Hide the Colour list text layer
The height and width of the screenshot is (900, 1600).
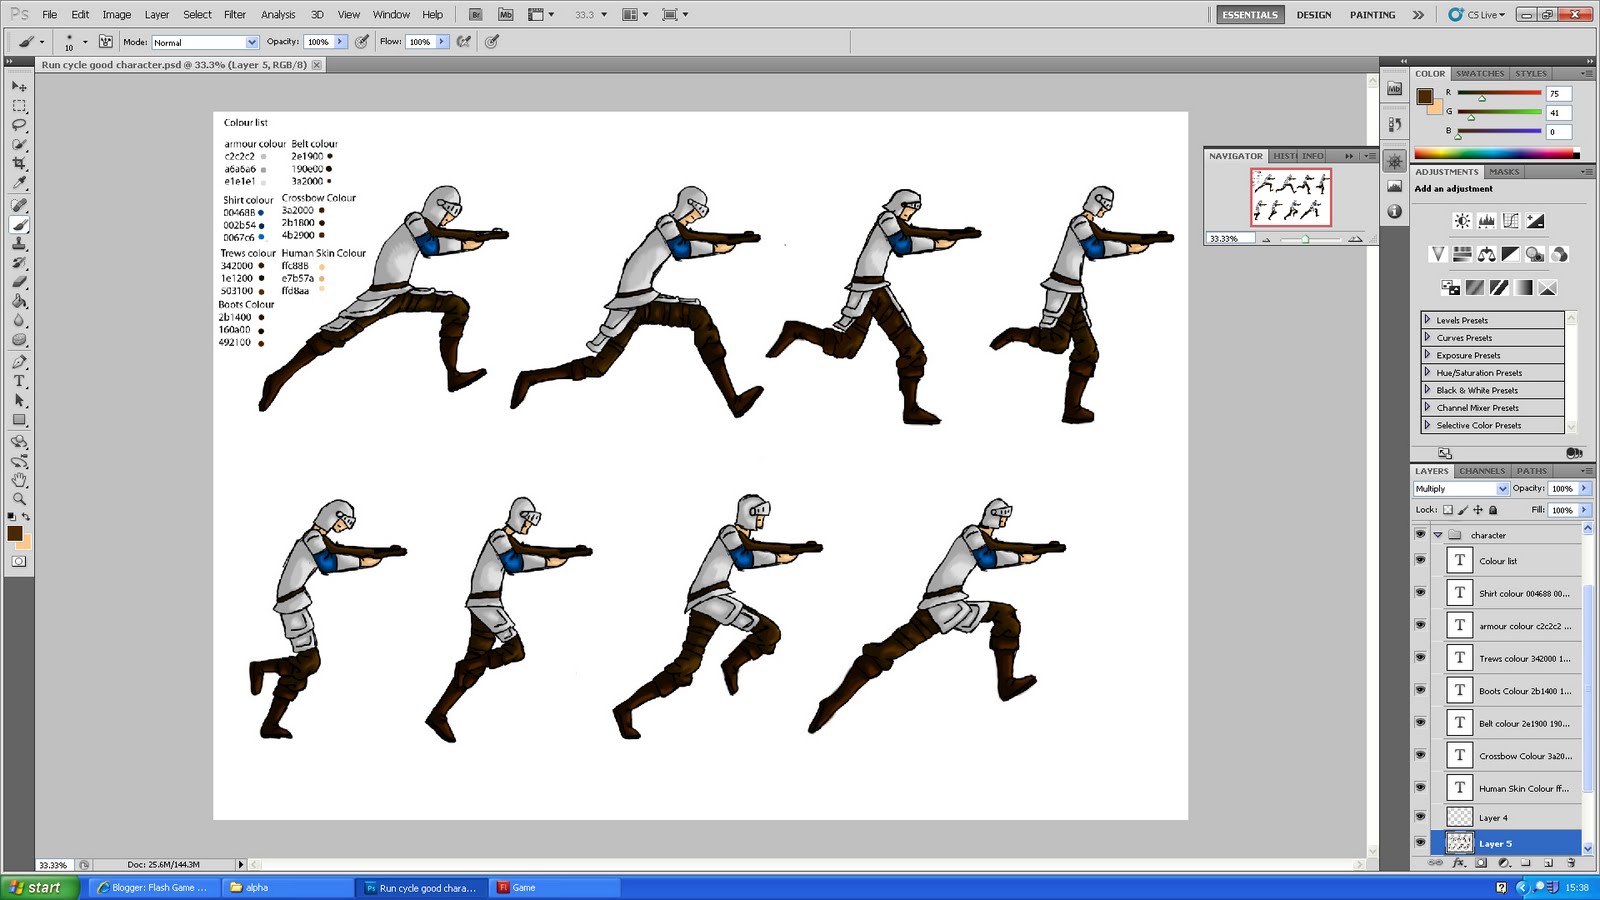tap(1421, 560)
